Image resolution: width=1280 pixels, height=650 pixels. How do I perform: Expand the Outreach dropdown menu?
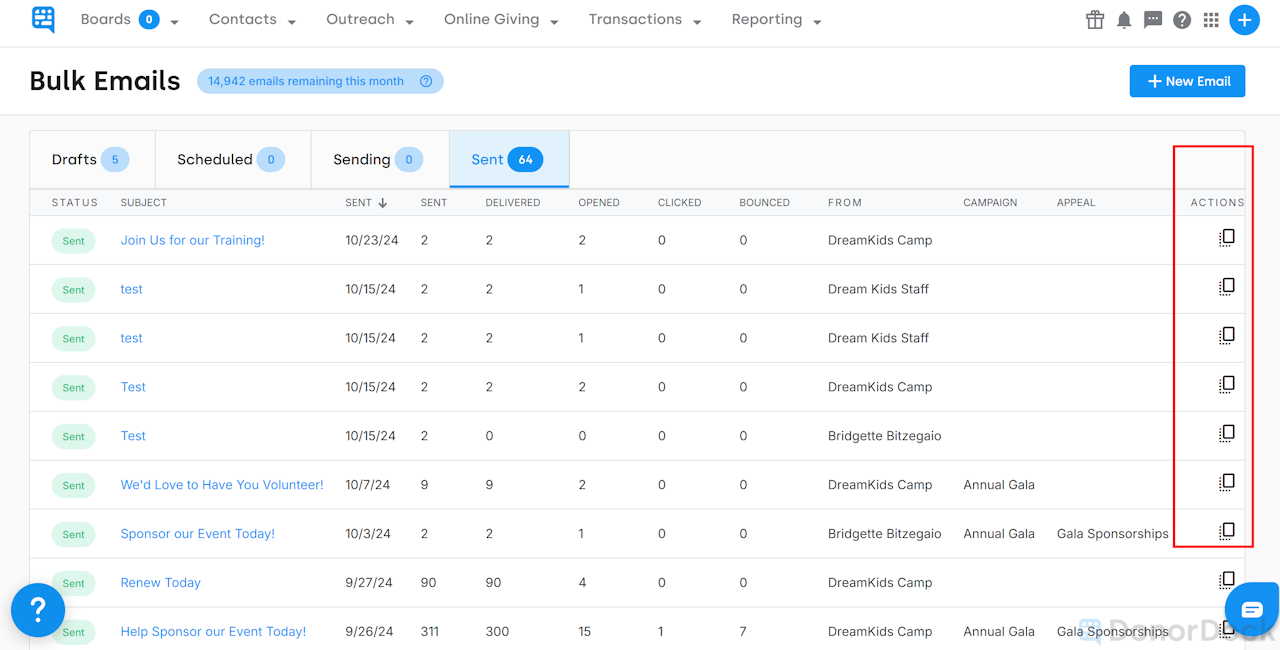(x=370, y=20)
